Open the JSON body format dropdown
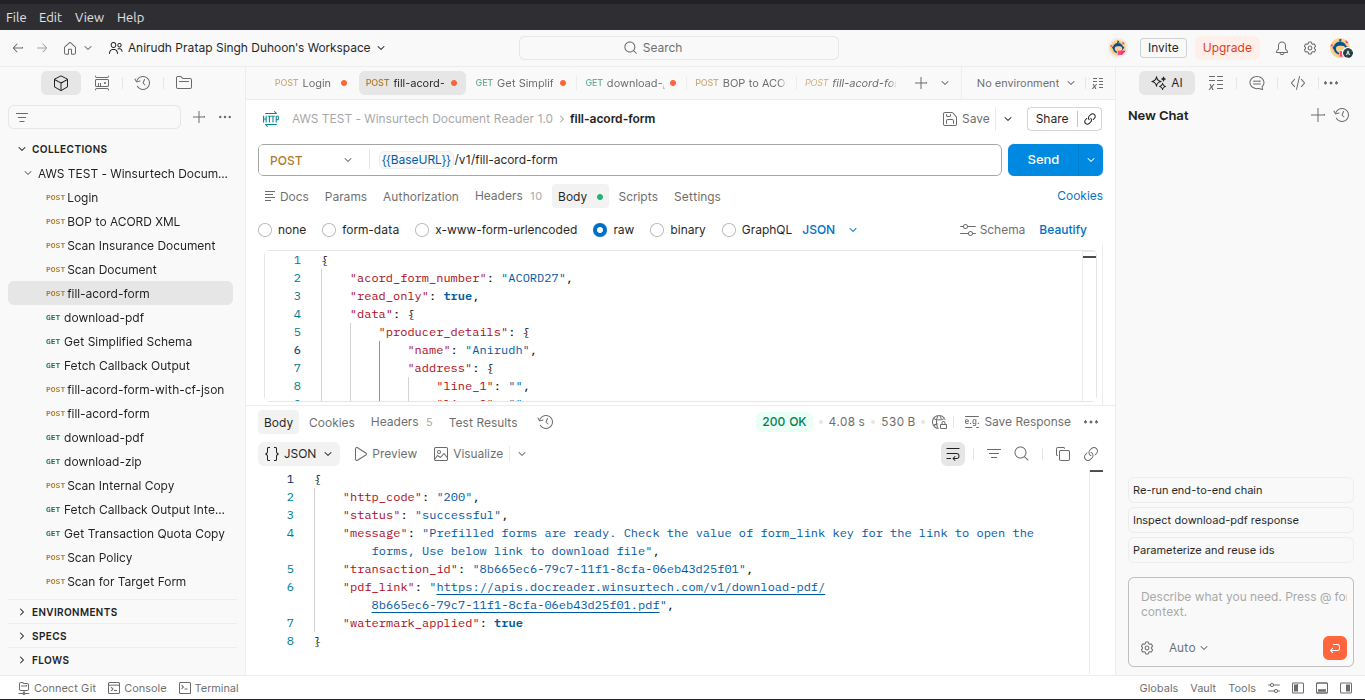 tap(830, 230)
